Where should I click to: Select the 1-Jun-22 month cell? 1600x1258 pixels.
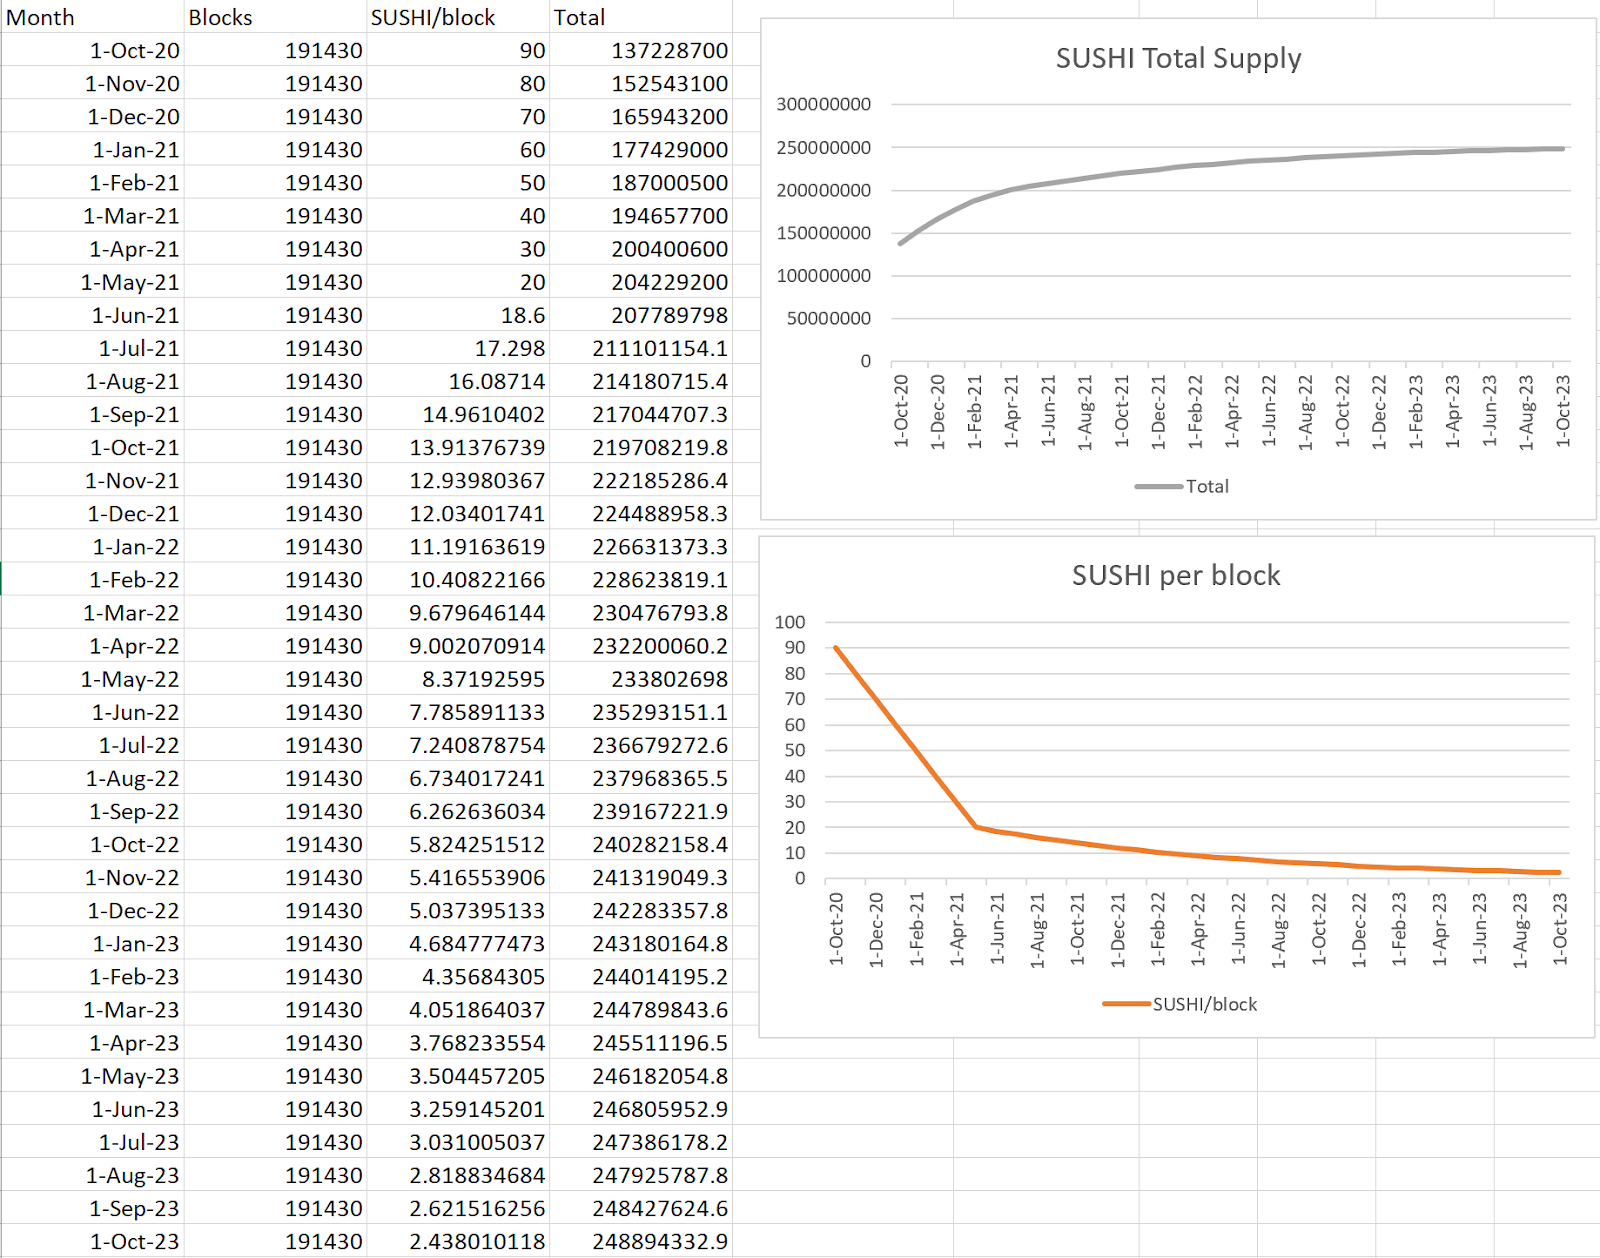[x=92, y=712]
